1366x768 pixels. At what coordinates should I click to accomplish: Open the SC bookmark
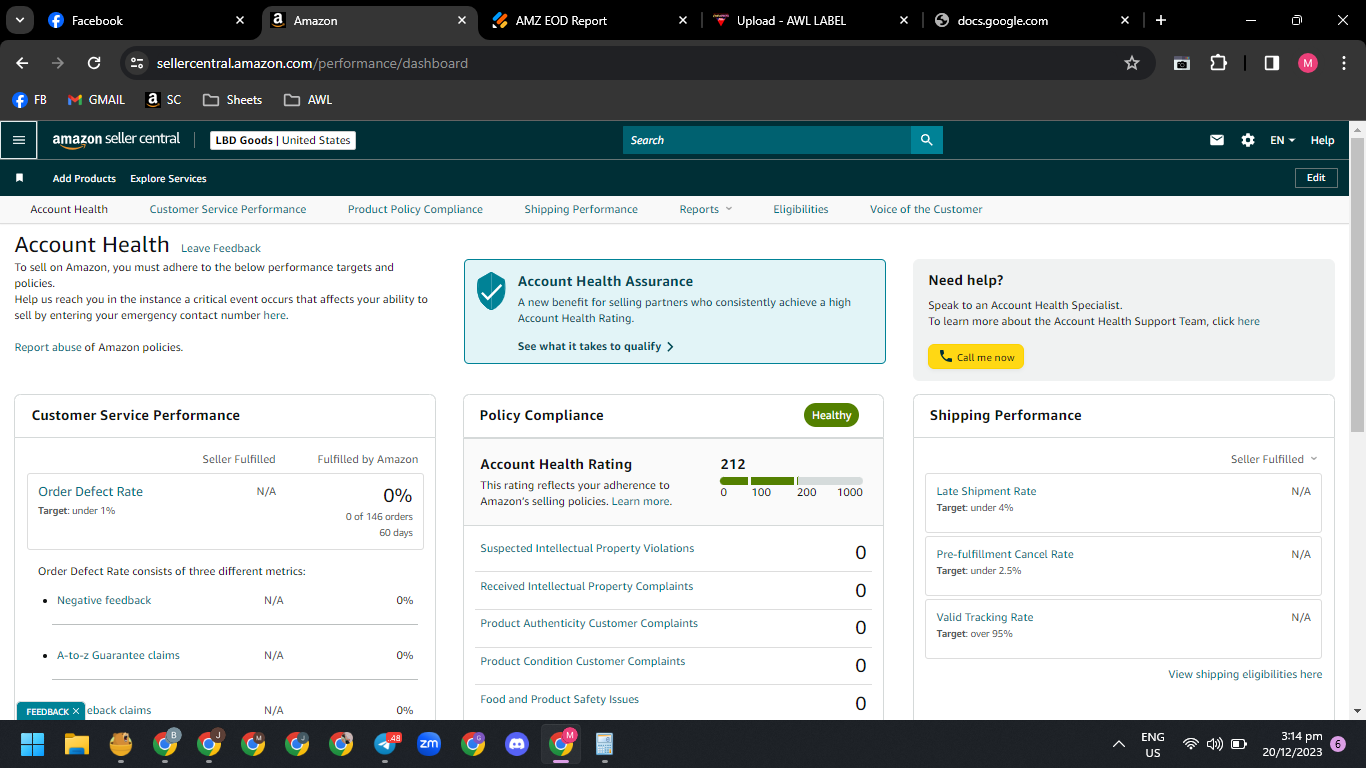point(164,100)
